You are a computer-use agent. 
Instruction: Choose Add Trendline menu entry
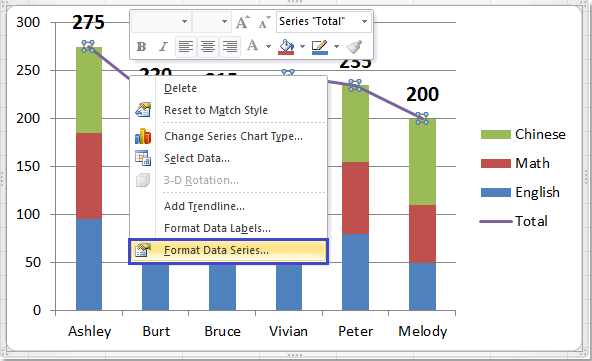click(x=228, y=206)
